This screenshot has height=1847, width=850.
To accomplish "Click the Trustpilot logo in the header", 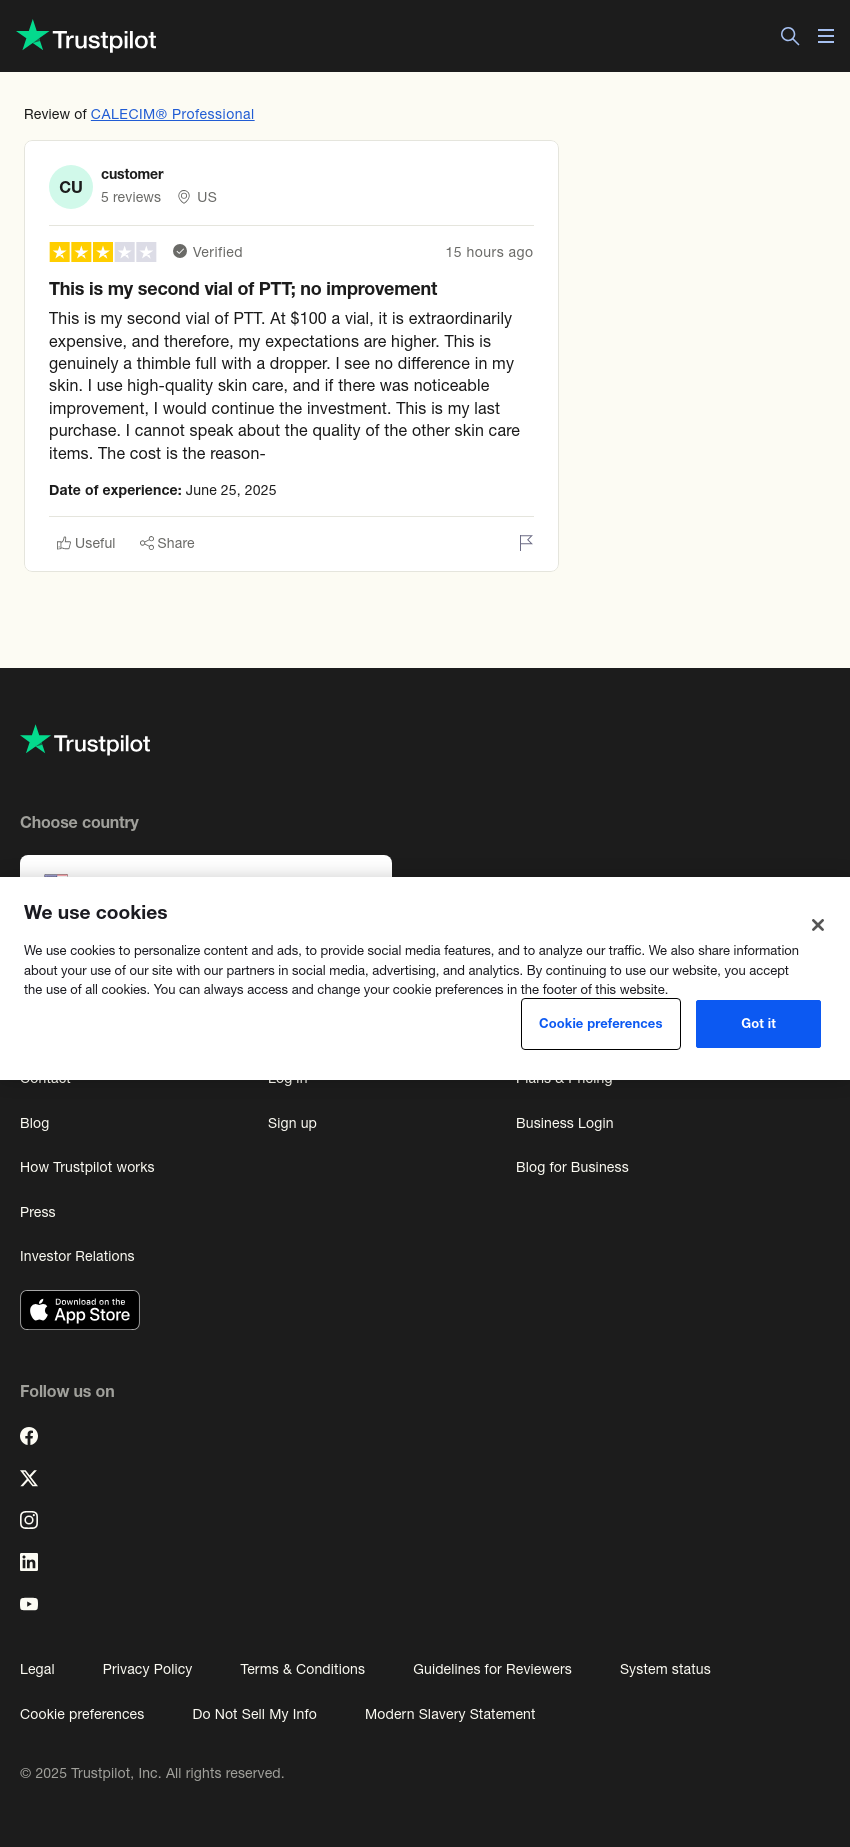I will click(x=87, y=37).
